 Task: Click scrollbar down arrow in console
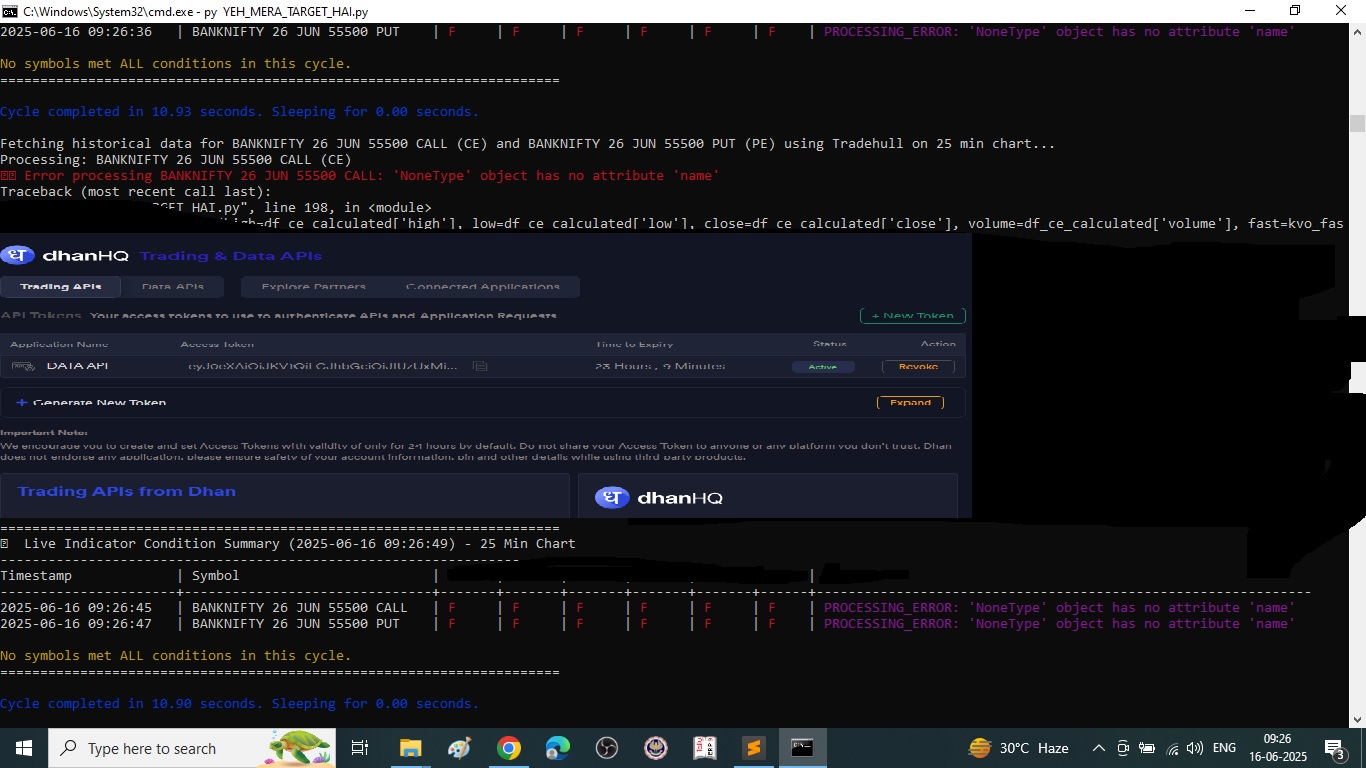pyautogui.click(x=1357, y=718)
